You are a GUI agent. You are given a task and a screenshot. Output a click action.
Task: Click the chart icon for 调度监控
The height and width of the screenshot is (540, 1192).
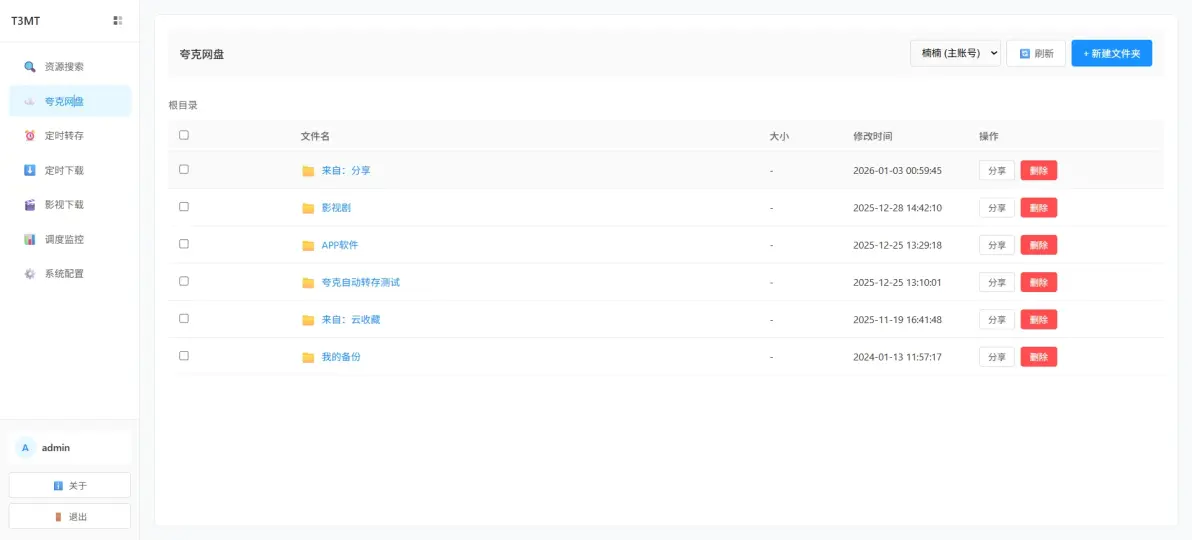point(30,240)
